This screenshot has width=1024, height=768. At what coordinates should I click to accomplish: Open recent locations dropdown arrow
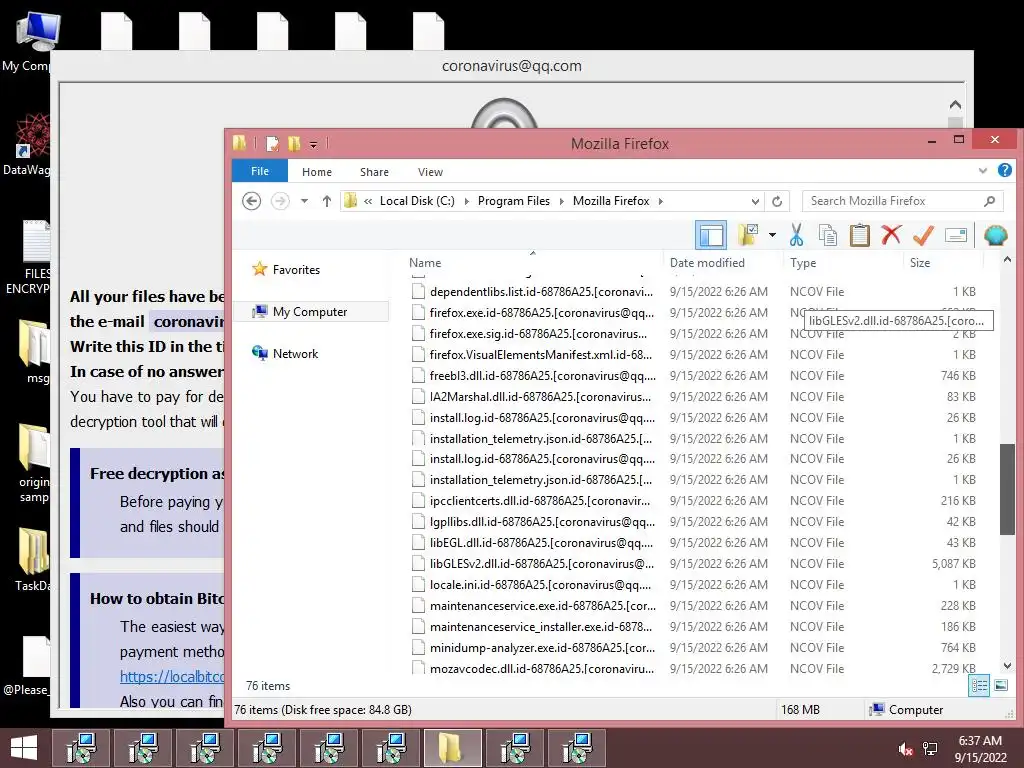pyautogui.click(x=304, y=201)
